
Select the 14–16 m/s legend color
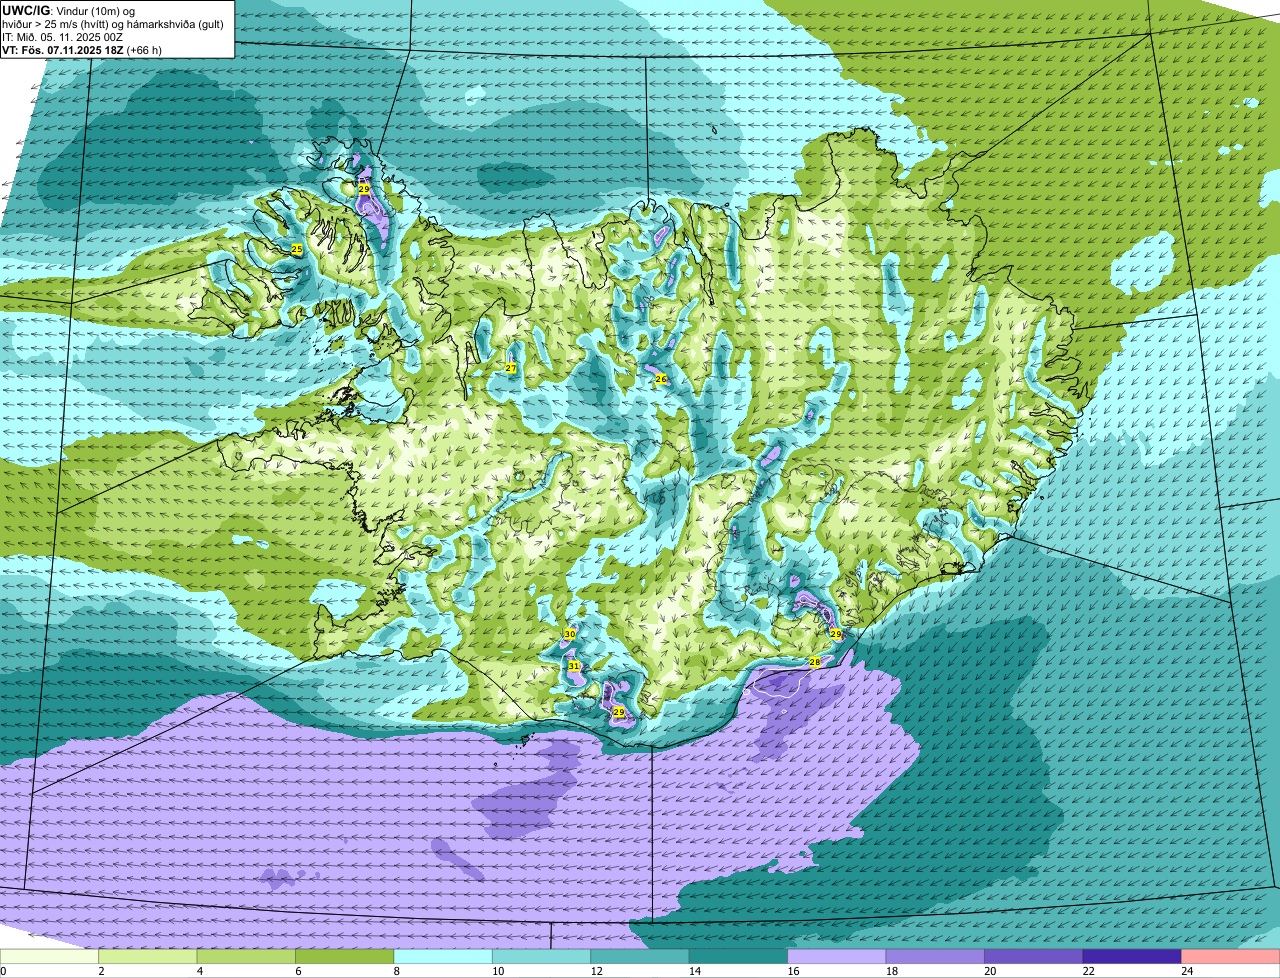(738, 957)
